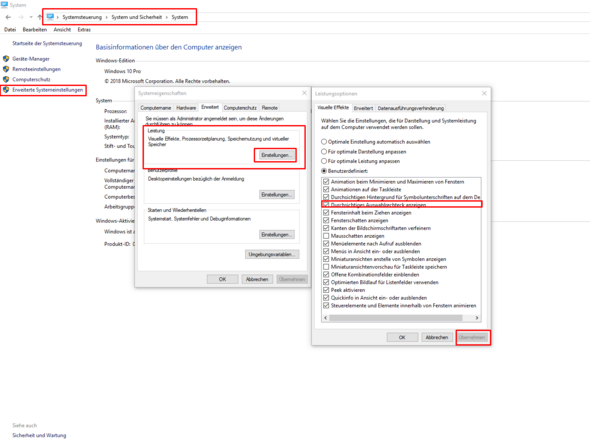The height and width of the screenshot is (441, 590).
Task: Click shield icon beside Computerschutz
Action: point(6,79)
